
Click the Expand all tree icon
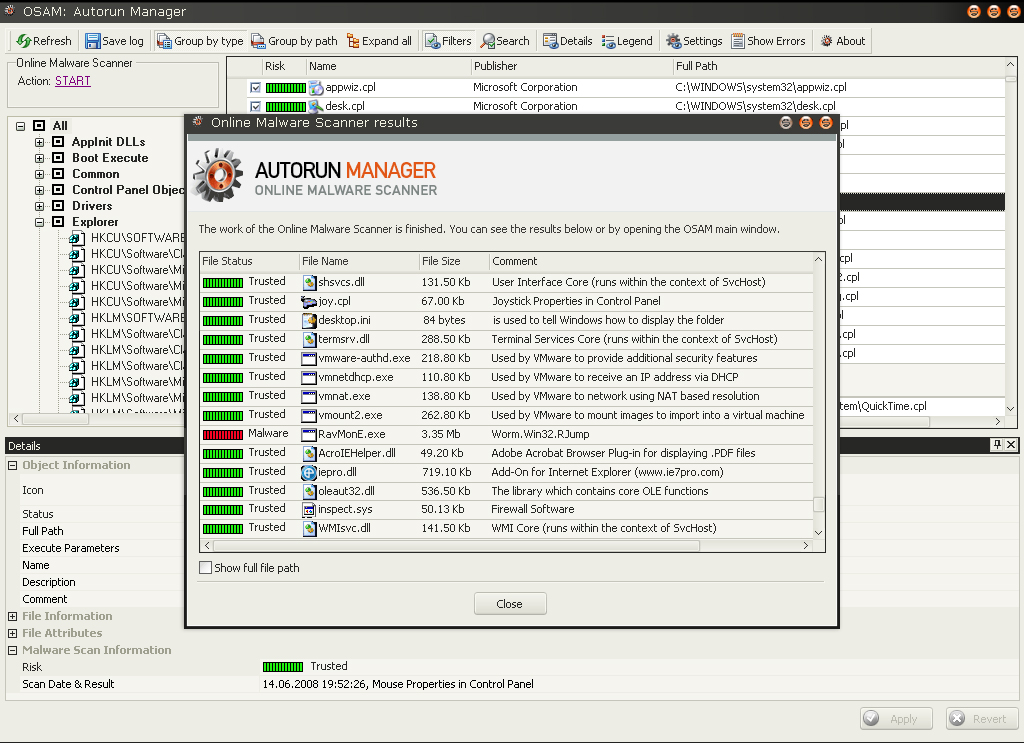[353, 41]
